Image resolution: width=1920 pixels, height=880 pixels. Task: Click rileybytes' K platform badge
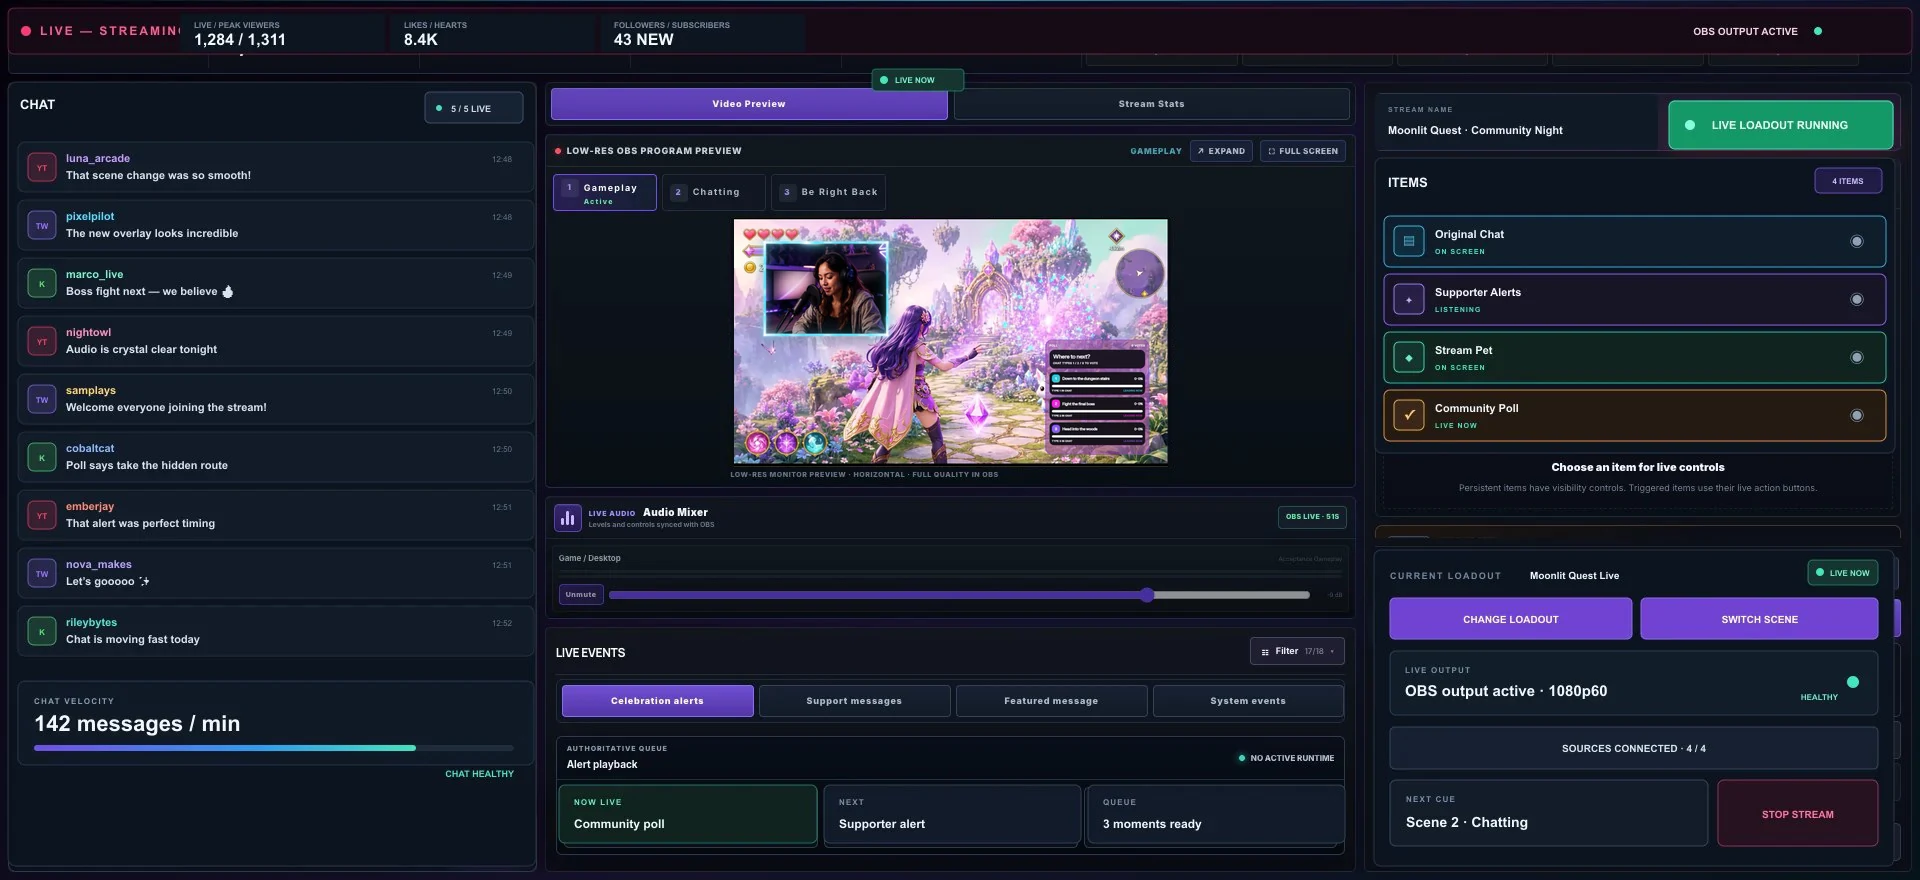(42, 632)
